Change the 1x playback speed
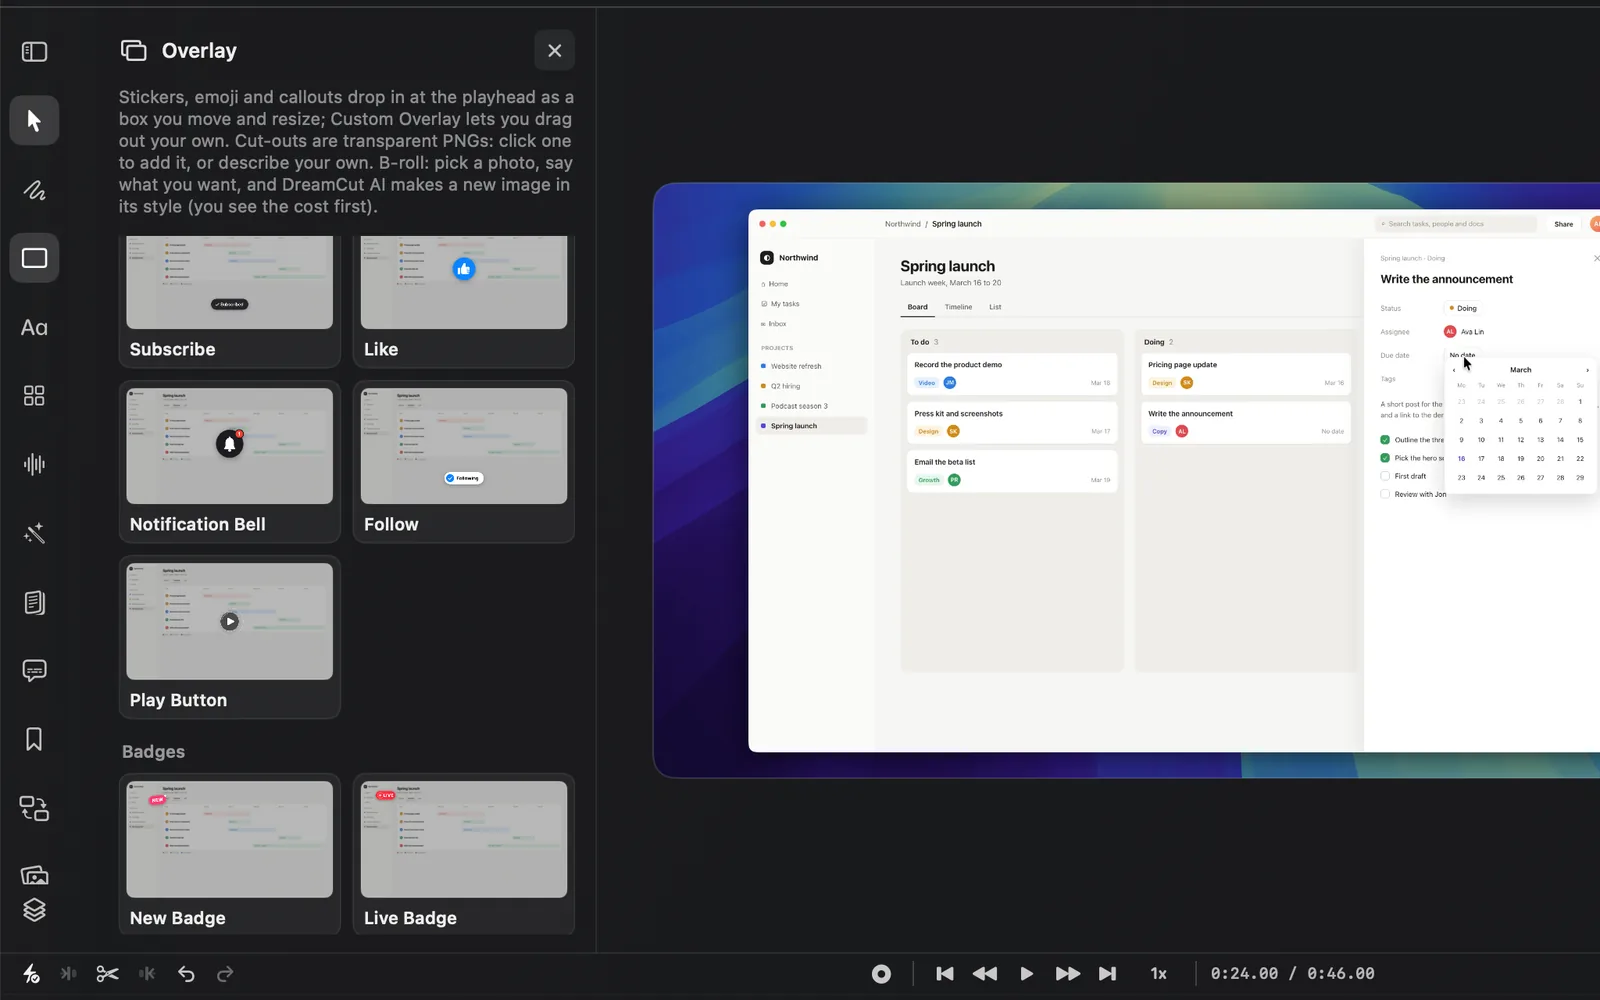The height and width of the screenshot is (1000, 1600). 1158,973
